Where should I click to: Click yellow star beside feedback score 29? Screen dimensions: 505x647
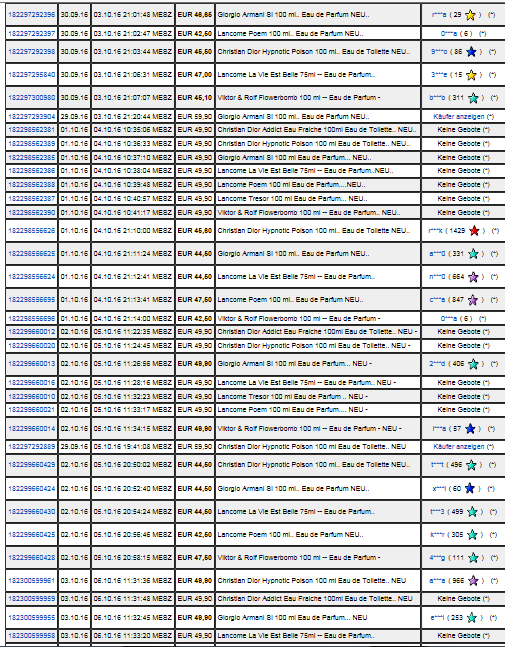click(470, 15)
